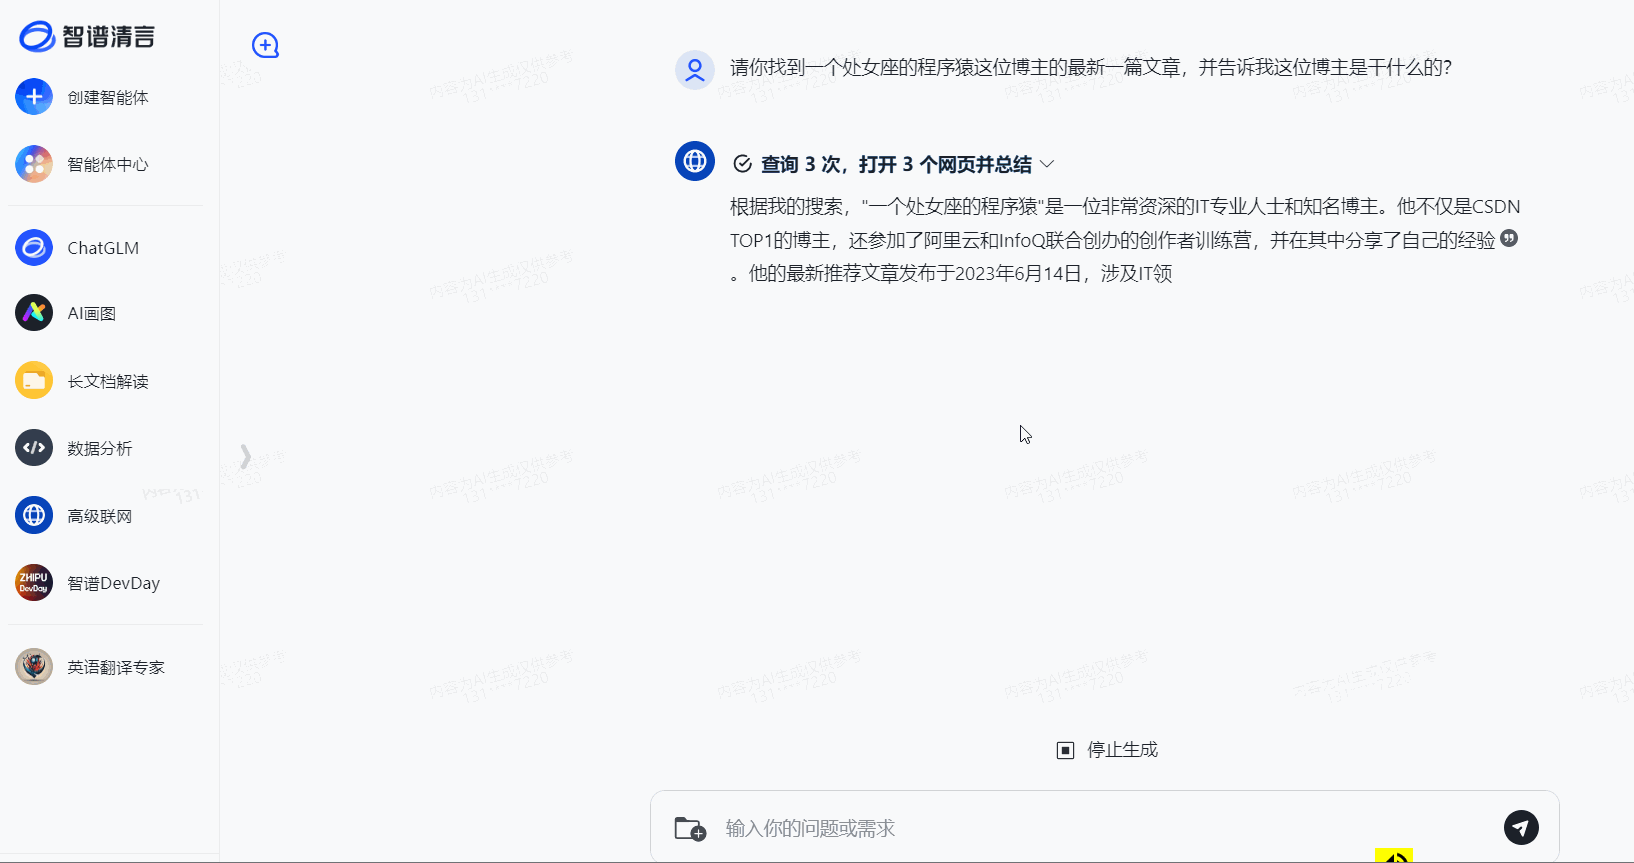Image resolution: width=1634 pixels, height=863 pixels.
Task: Click the user avatar beside the question
Action: (695, 70)
